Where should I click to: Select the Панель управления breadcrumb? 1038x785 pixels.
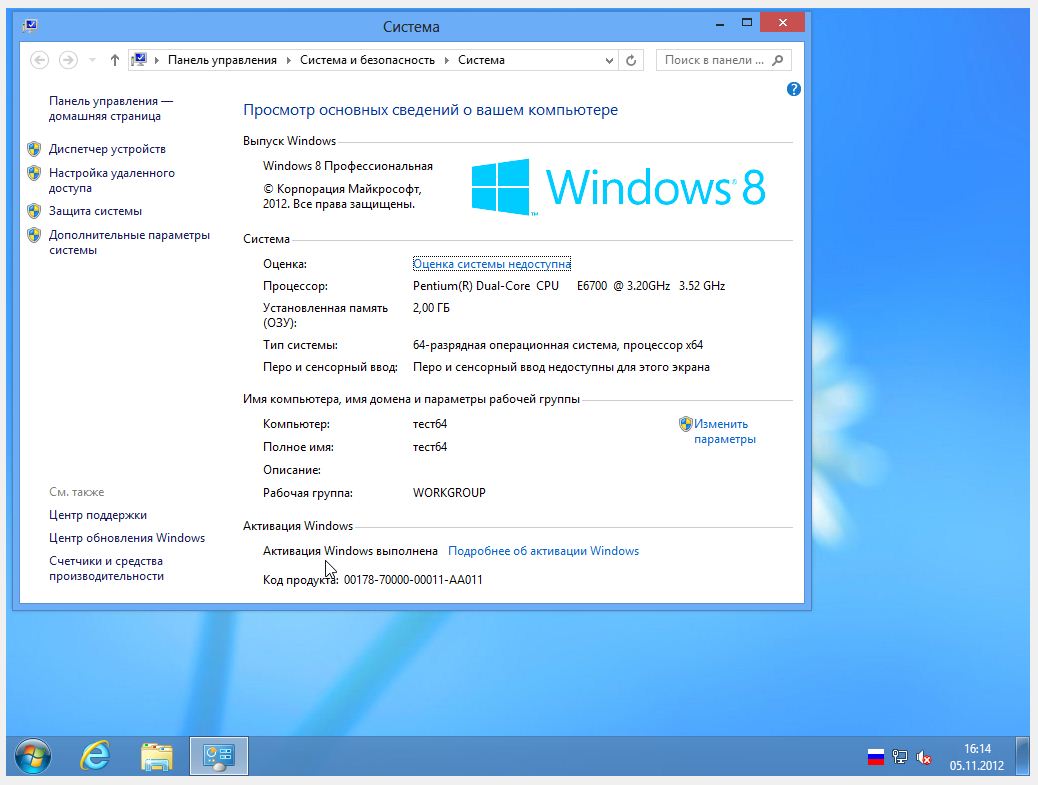(x=222, y=60)
